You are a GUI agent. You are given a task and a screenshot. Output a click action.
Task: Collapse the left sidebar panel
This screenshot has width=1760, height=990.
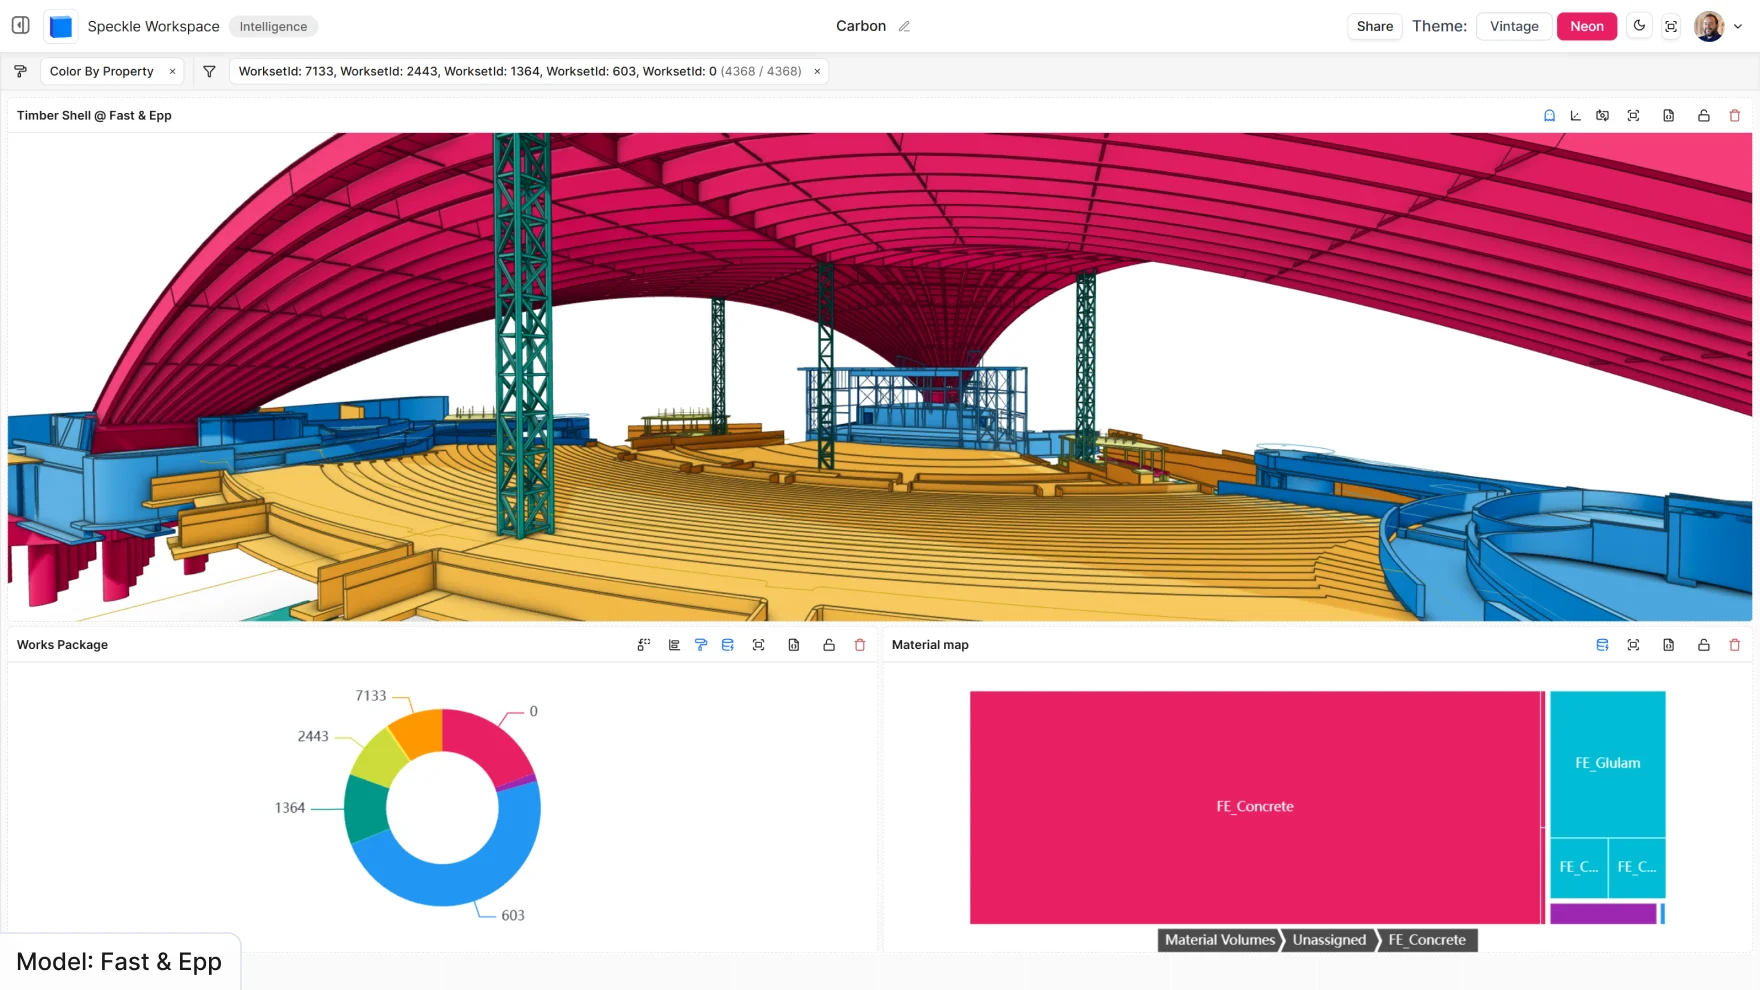21,26
